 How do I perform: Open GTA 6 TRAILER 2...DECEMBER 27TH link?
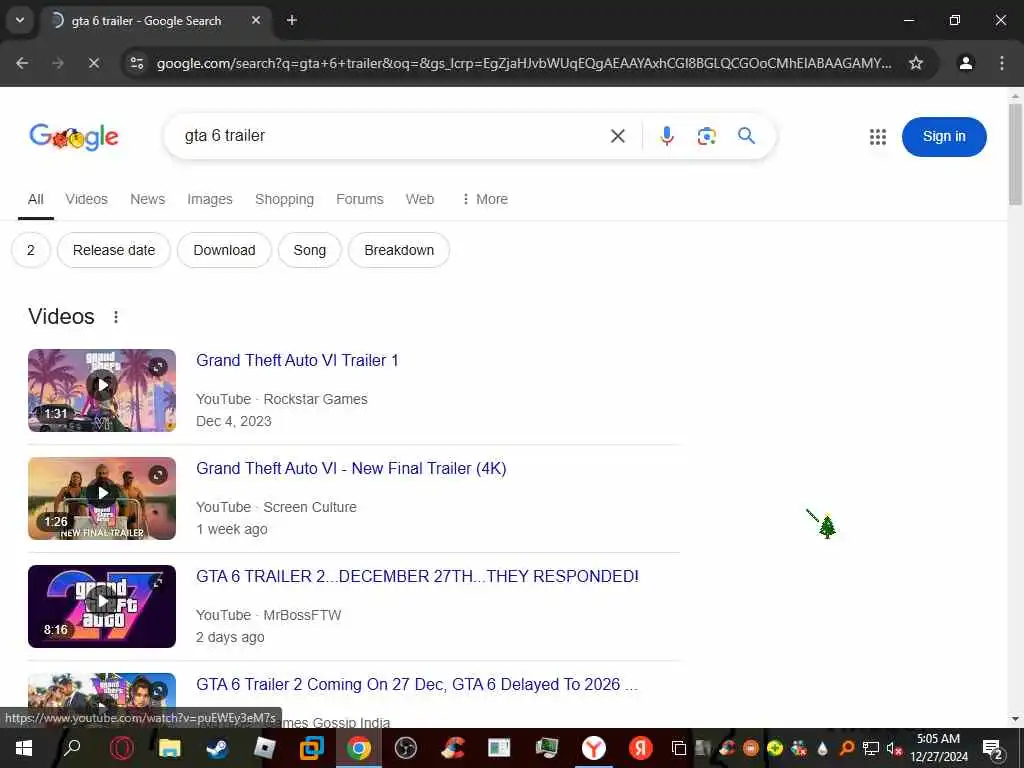(417, 576)
